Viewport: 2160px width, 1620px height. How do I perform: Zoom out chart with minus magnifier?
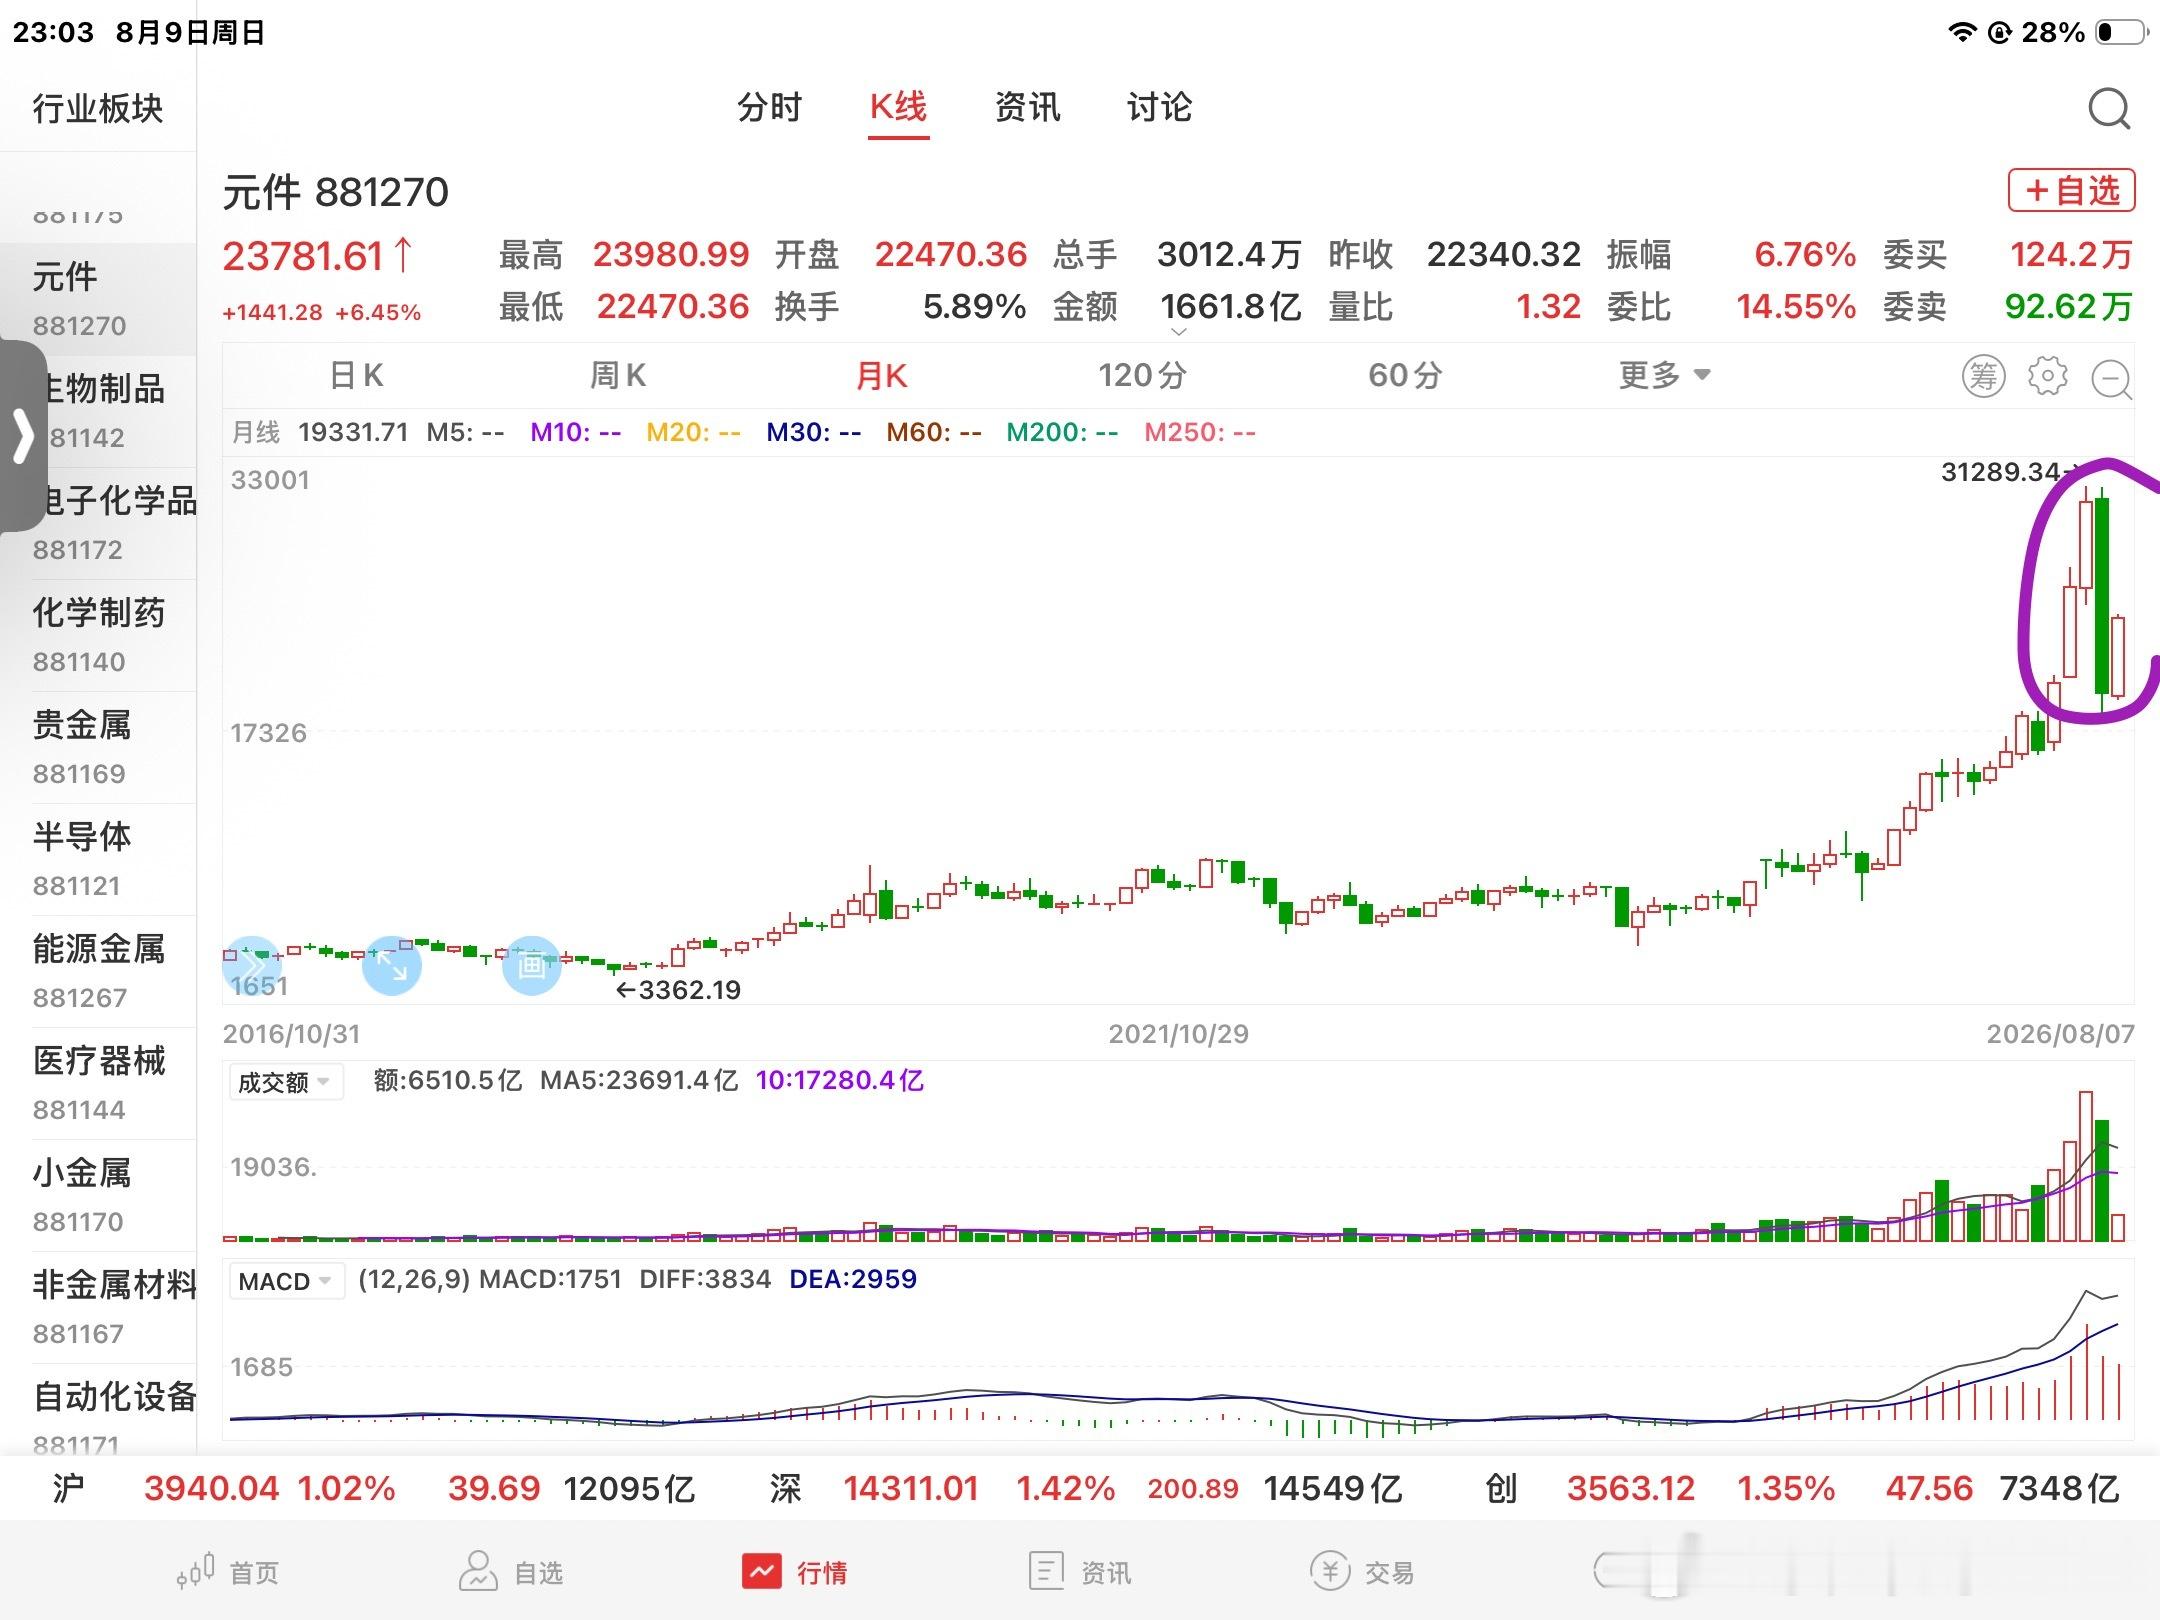[x=2112, y=378]
